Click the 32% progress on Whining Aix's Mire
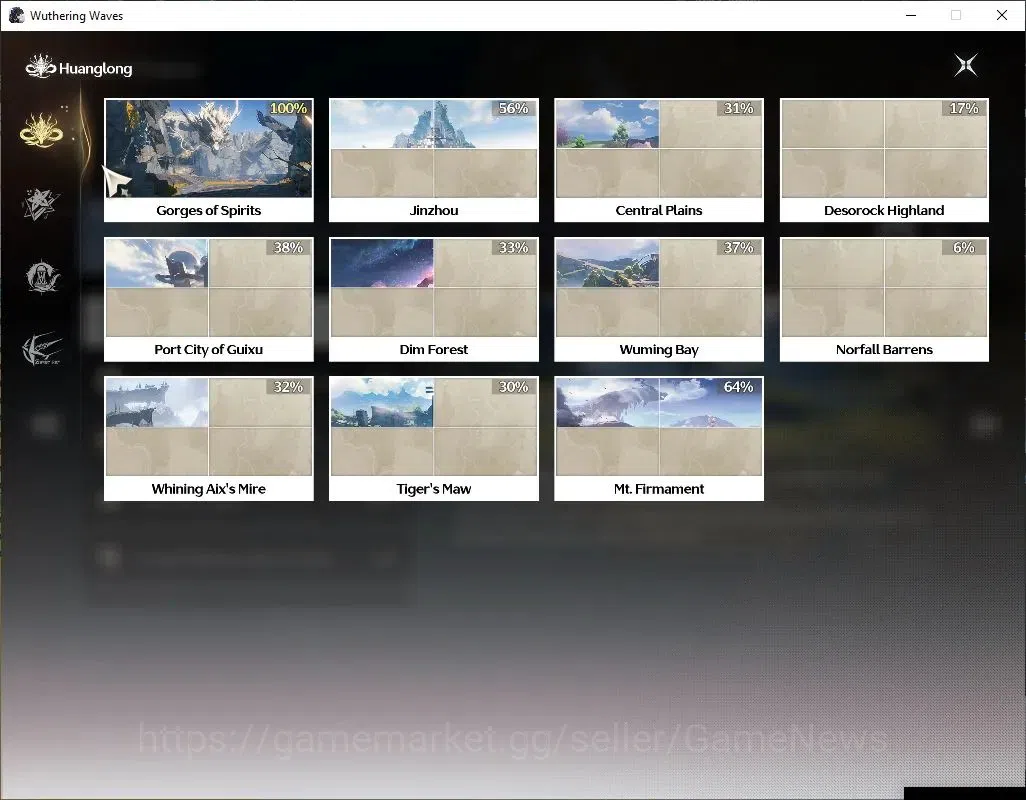This screenshot has height=800, width=1026. 289,387
